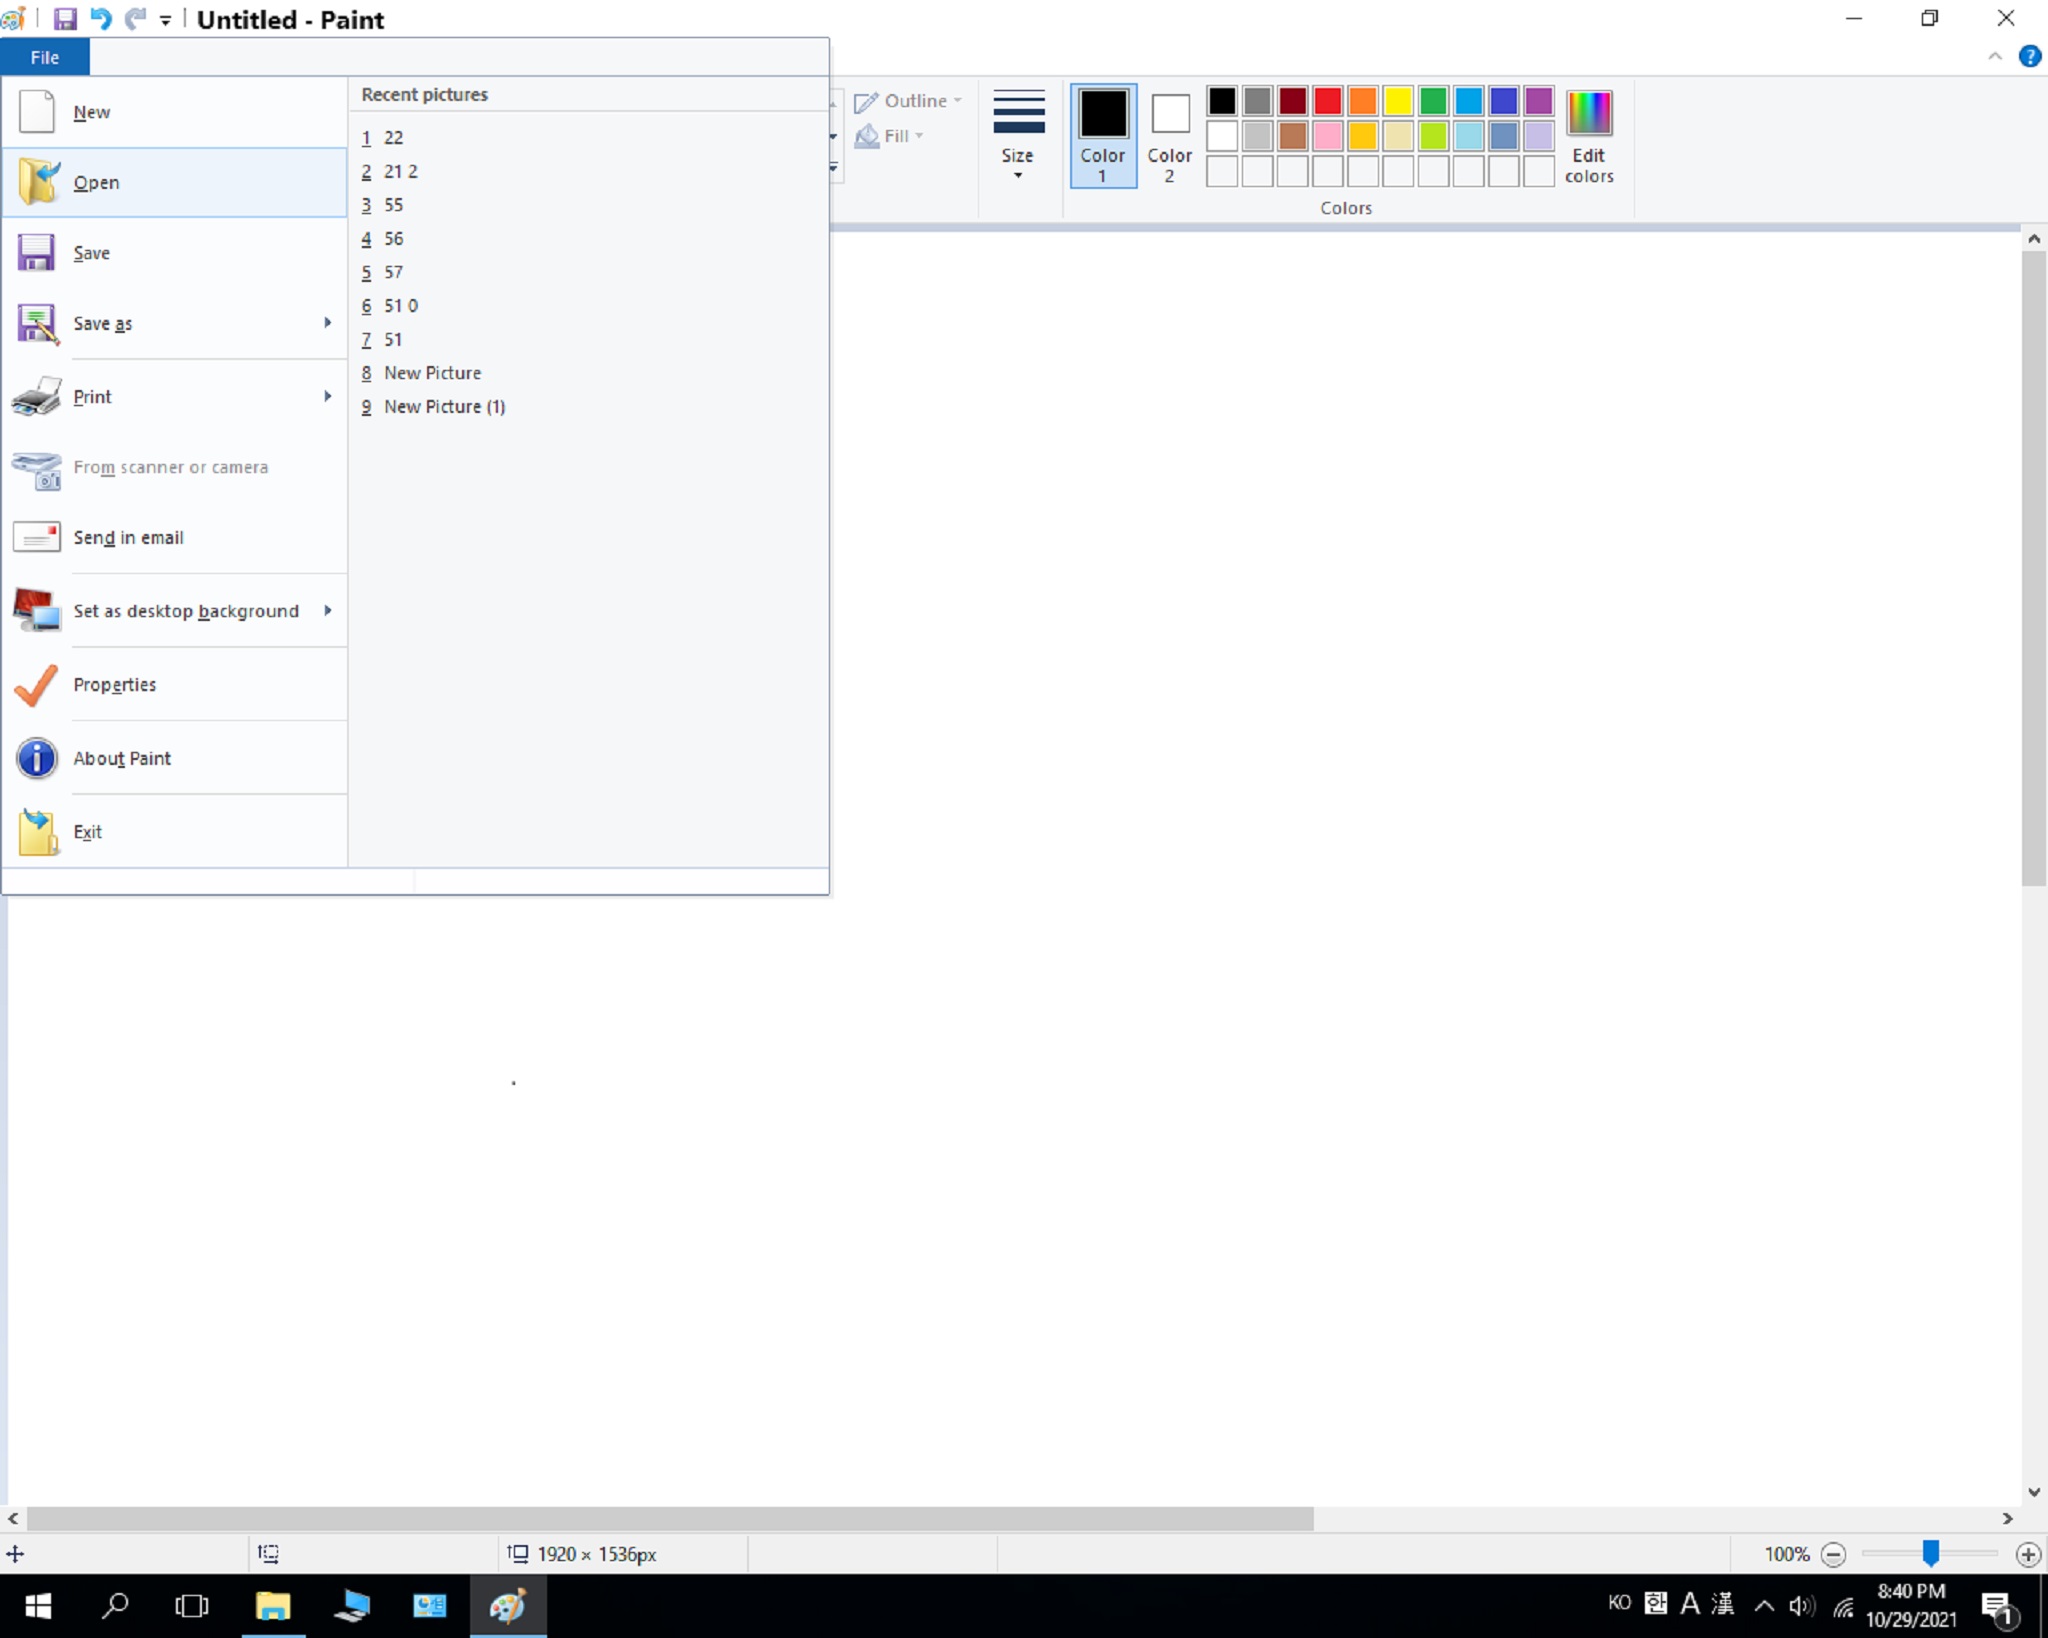Open recent picture 22
The width and height of the screenshot is (2048, 1638).
[590, 137]
